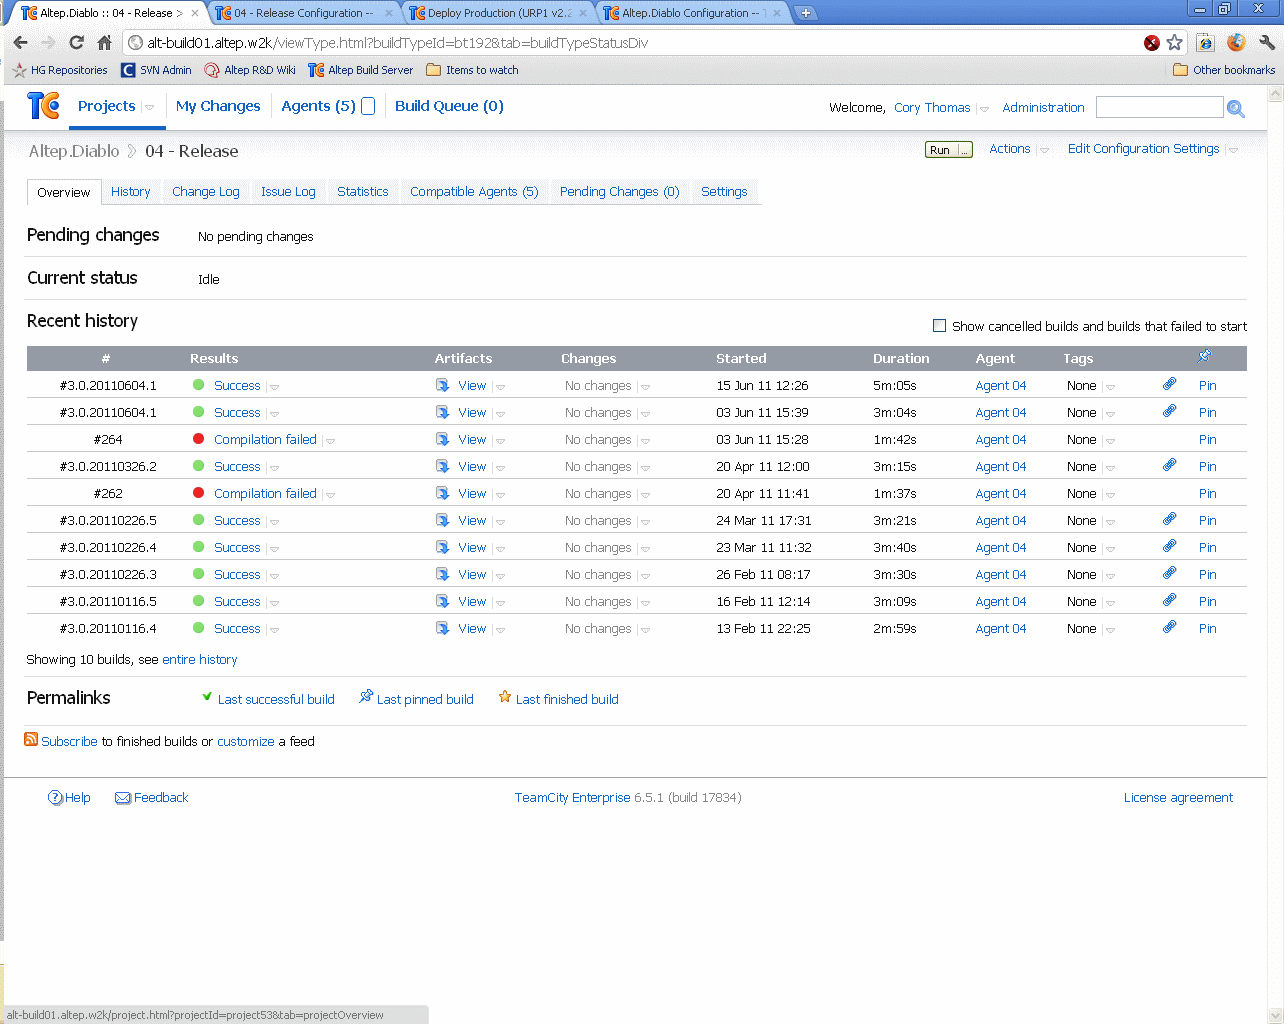This screenshot has height=1024, width=1284.
Task: Expand No changes dropdown for #262
Action: pos(645,495)
